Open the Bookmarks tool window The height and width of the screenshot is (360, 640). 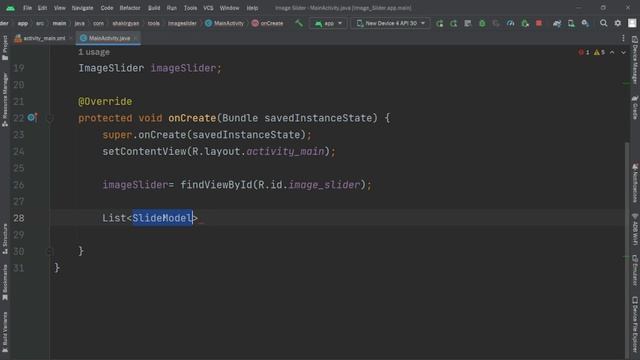click(5, 282)
